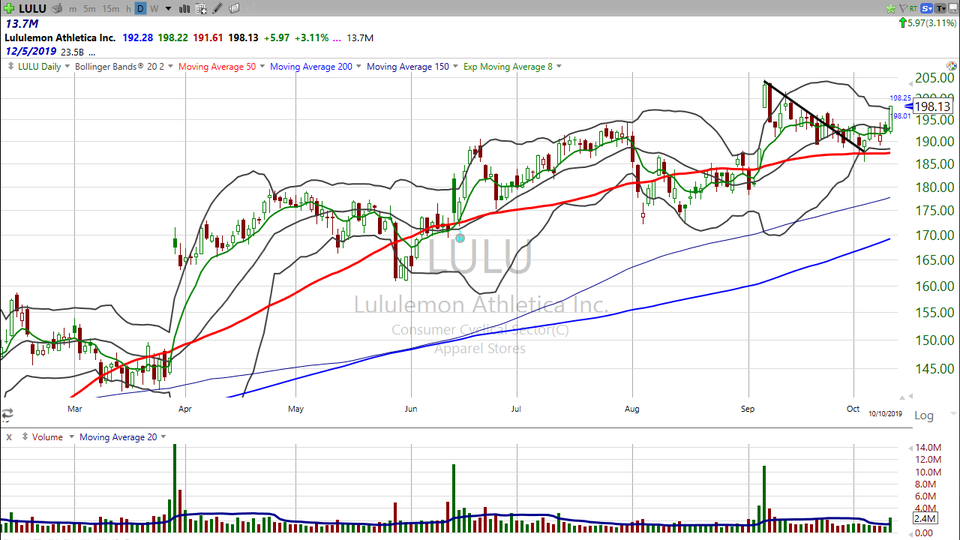Switch to the Weekly timeframe button

tap(154, 8)
